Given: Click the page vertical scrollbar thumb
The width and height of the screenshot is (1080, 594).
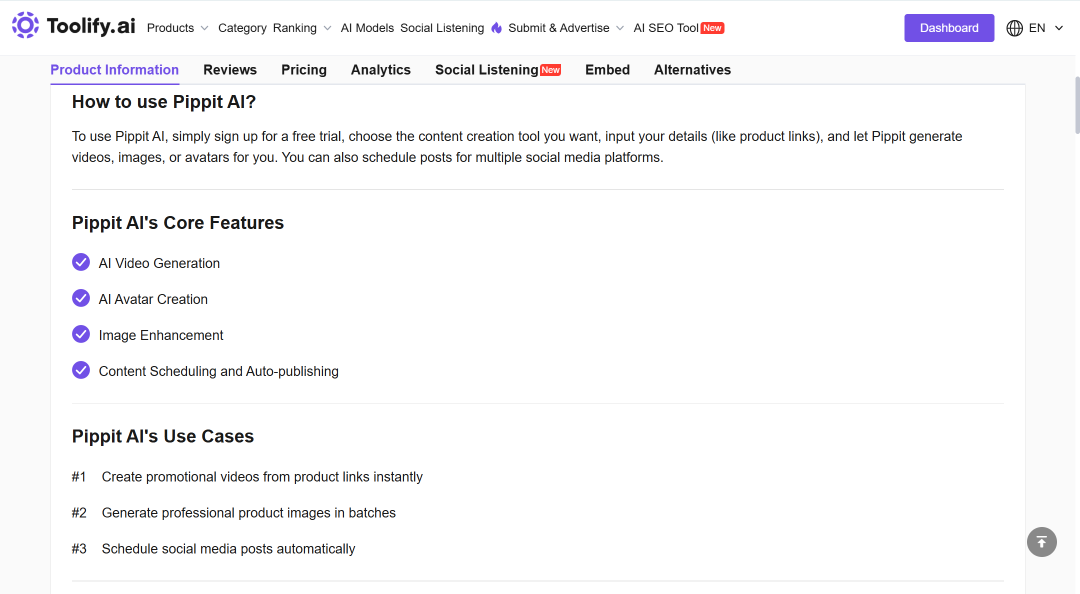Looking at the screenshot, I should (1077, 105).
